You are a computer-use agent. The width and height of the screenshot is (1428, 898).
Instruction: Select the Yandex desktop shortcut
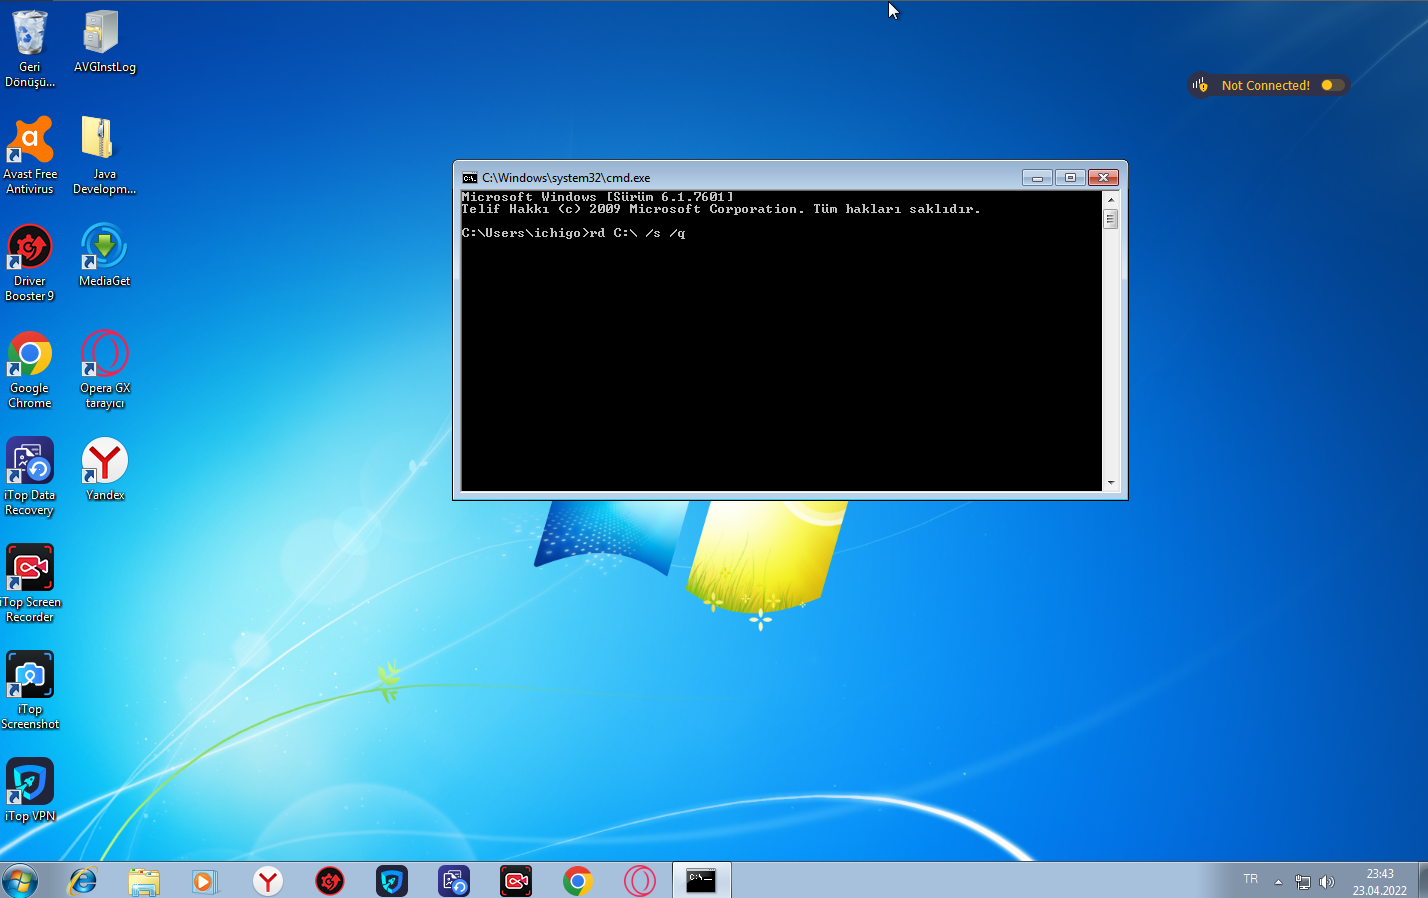pos(104,470)
